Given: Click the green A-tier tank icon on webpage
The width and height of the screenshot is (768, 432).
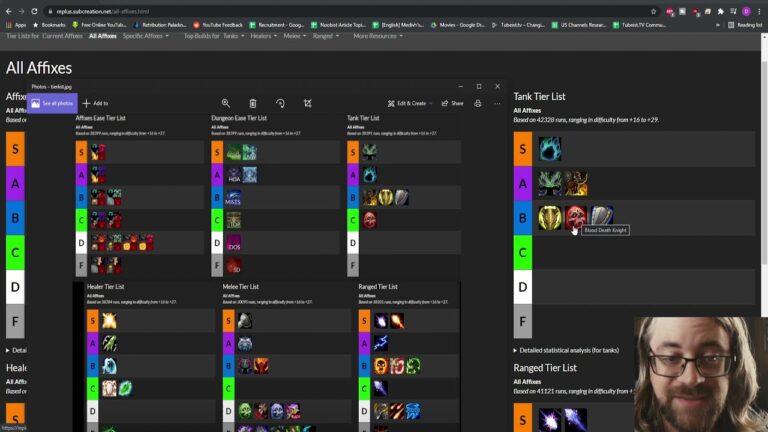Looking at the screenshot, I should [550, 183].
